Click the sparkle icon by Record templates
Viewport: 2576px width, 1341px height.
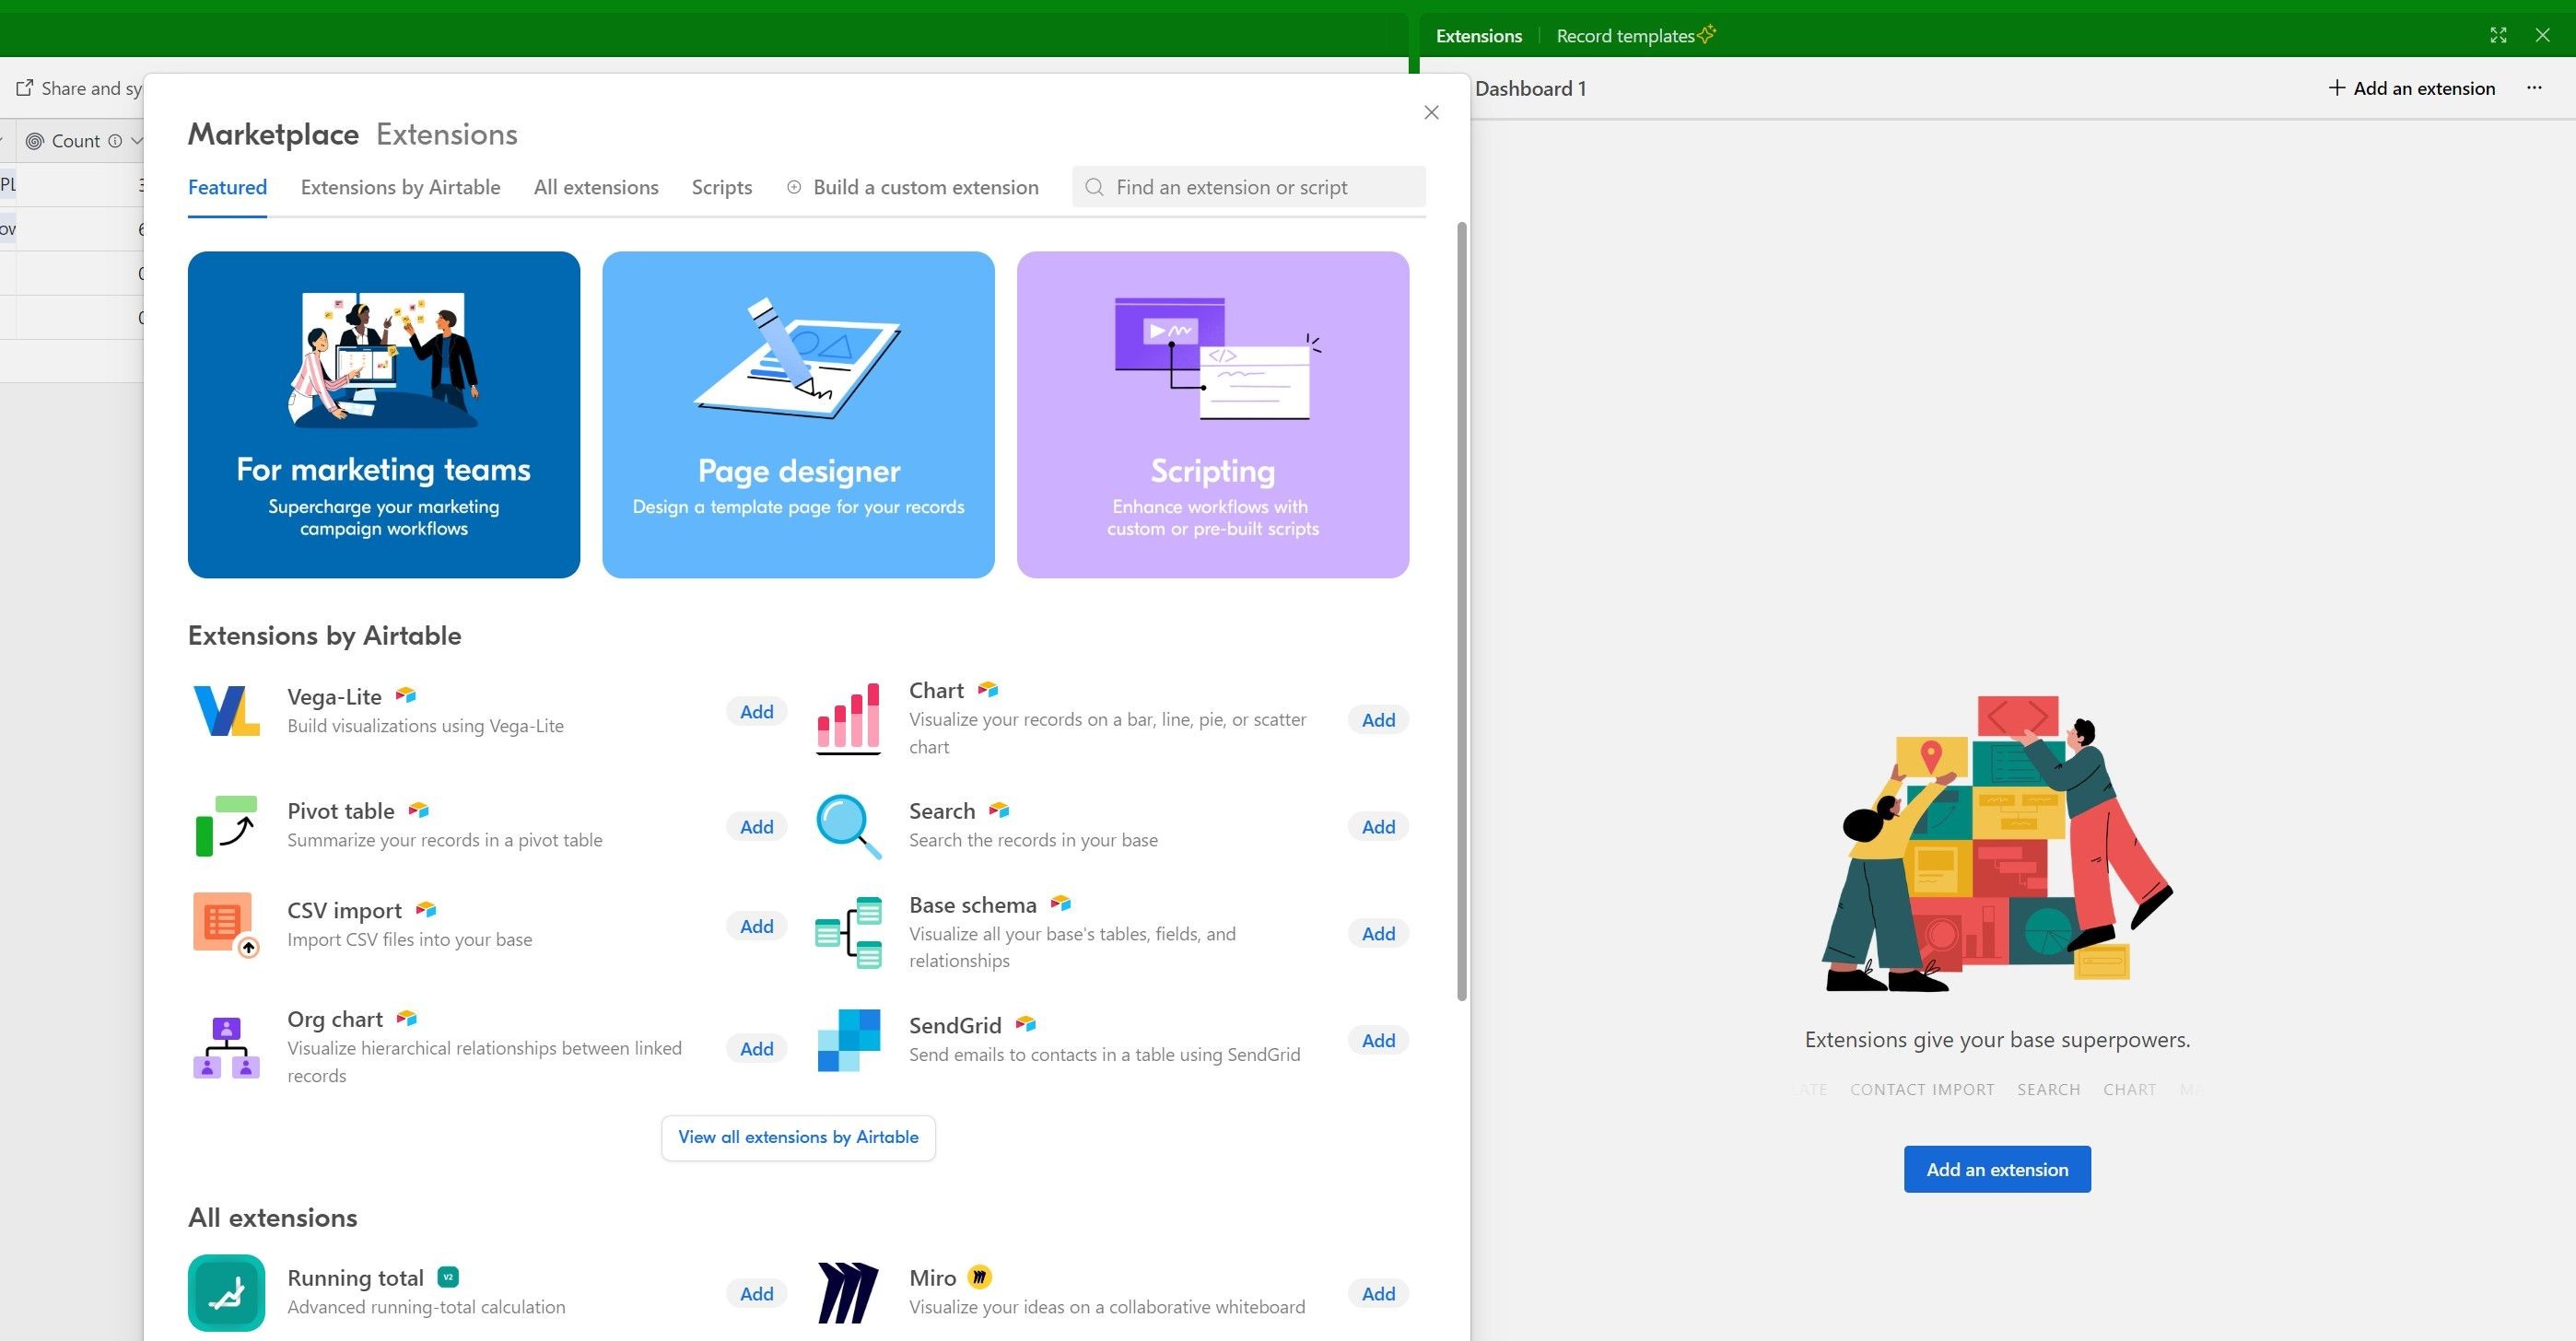point(1706,35)
